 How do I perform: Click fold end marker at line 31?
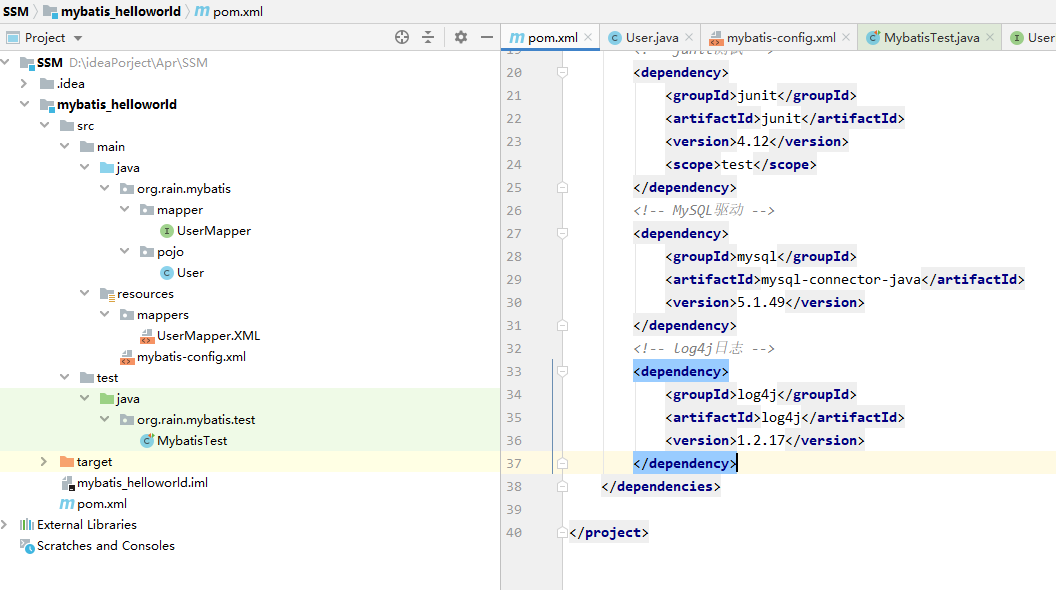[x=562, y=325]
